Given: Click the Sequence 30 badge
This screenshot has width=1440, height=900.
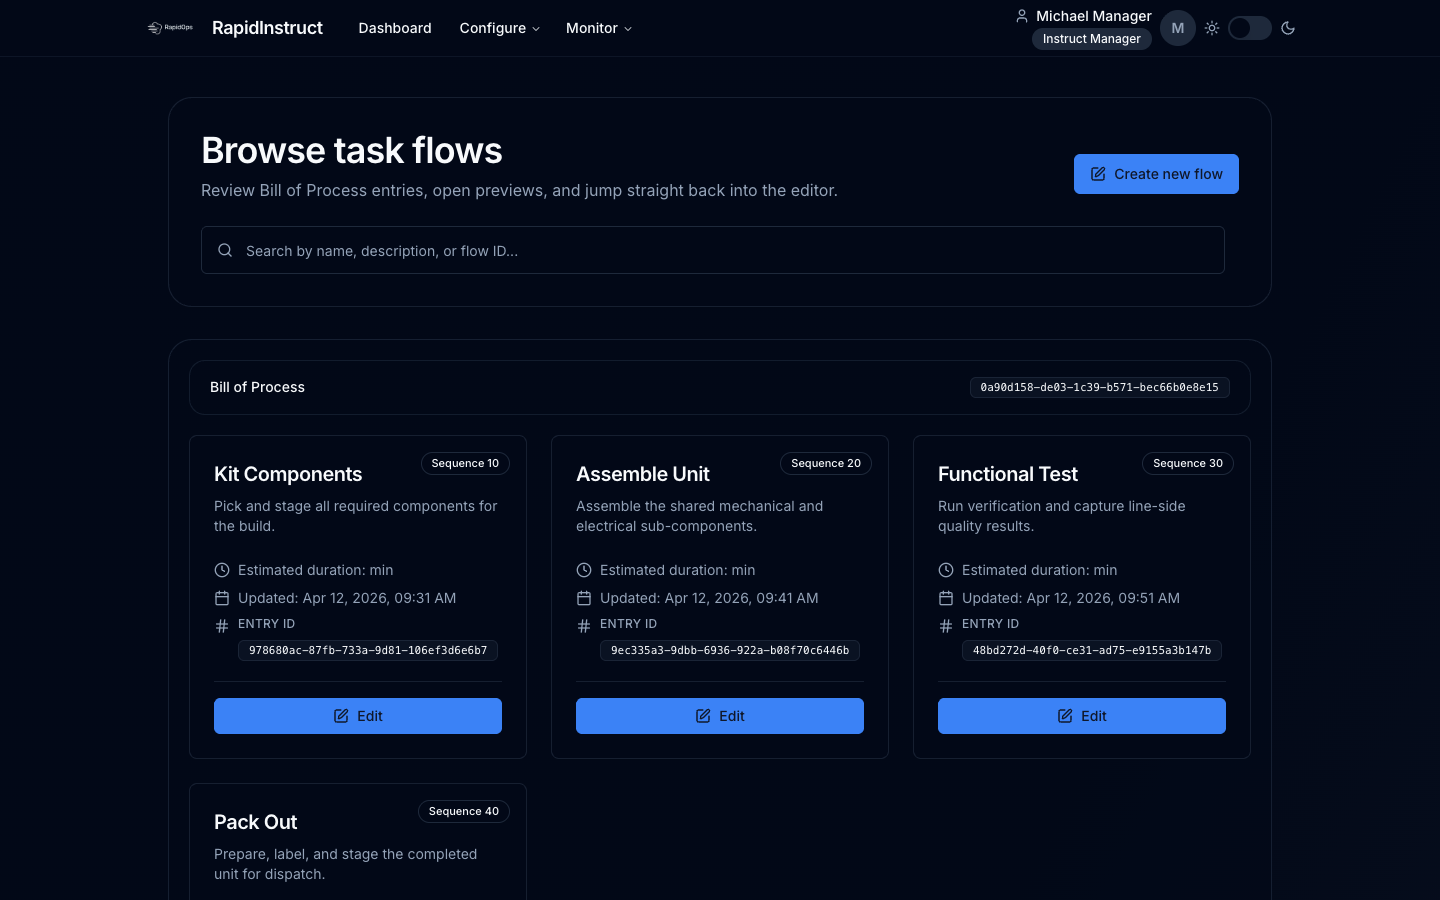Looking at the screenshot, I should coord(1188,463).
